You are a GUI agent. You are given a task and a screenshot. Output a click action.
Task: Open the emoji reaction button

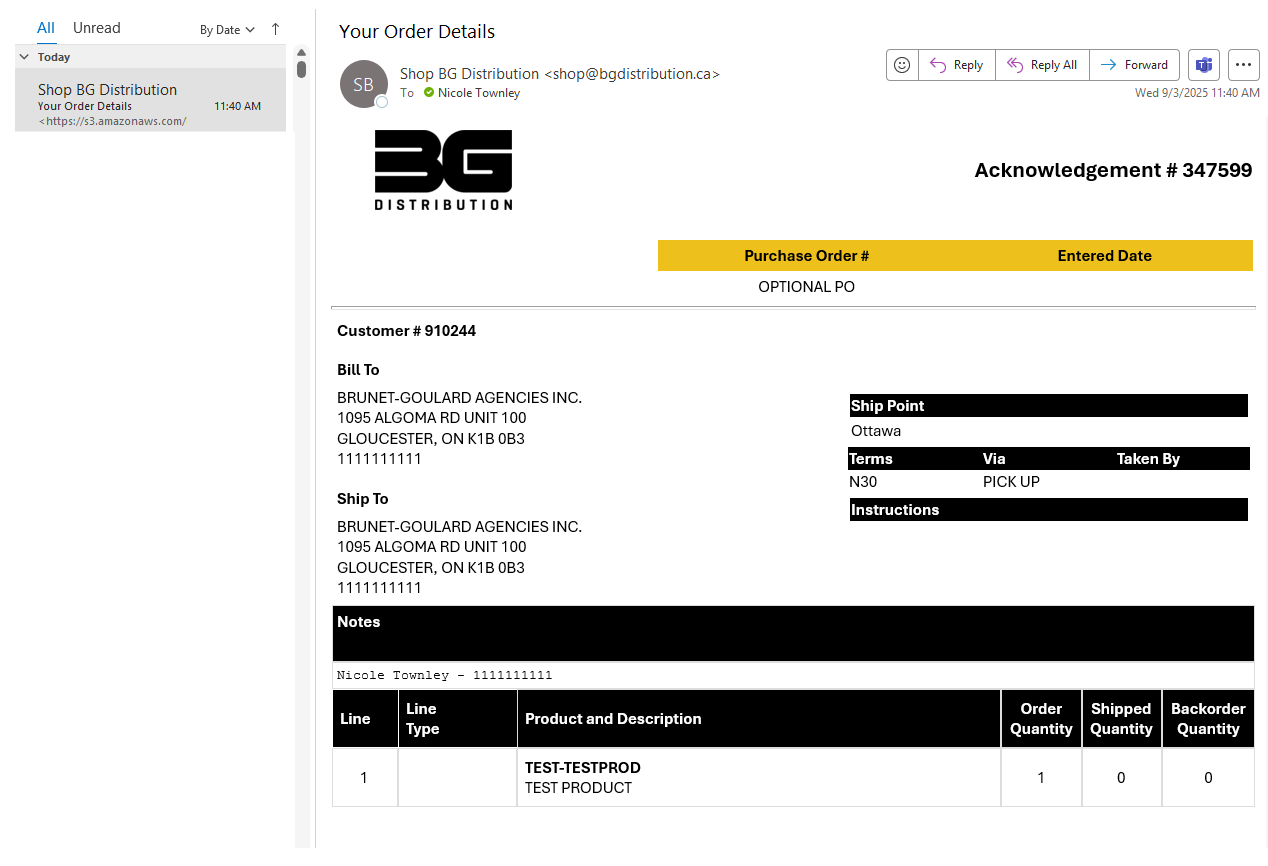[x=902, y=65]
